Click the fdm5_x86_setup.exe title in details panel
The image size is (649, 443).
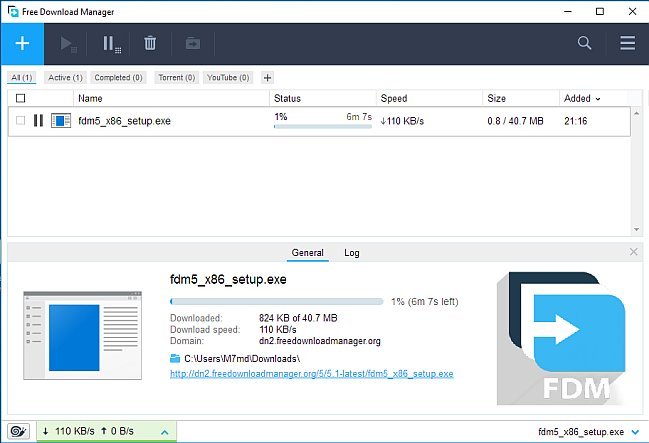[228, 279]
